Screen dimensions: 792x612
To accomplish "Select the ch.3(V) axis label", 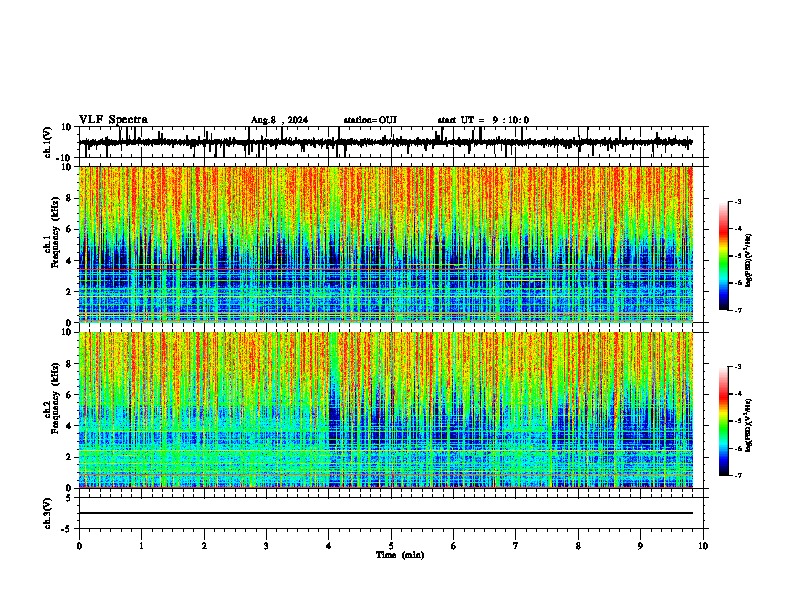I will click(48, 513).
